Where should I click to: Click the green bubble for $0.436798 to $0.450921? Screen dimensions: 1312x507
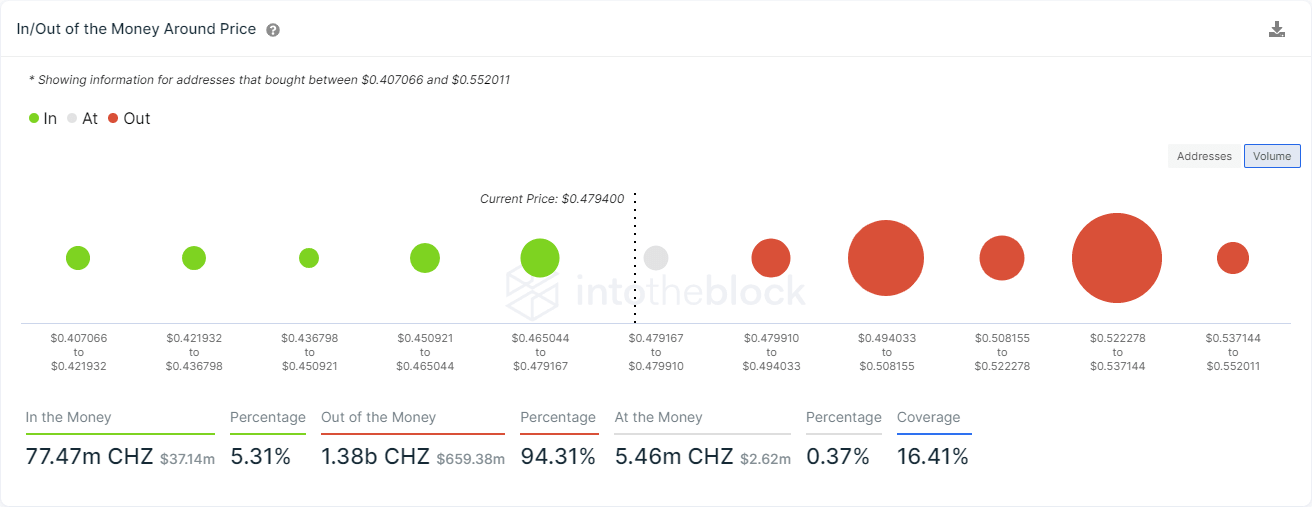click(309, 258)
